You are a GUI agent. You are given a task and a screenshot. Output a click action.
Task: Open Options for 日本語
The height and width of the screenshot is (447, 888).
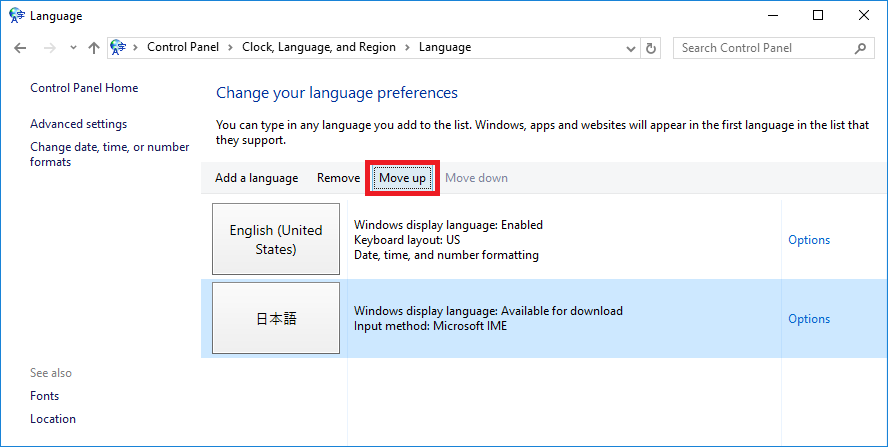(x=809, y=319)
